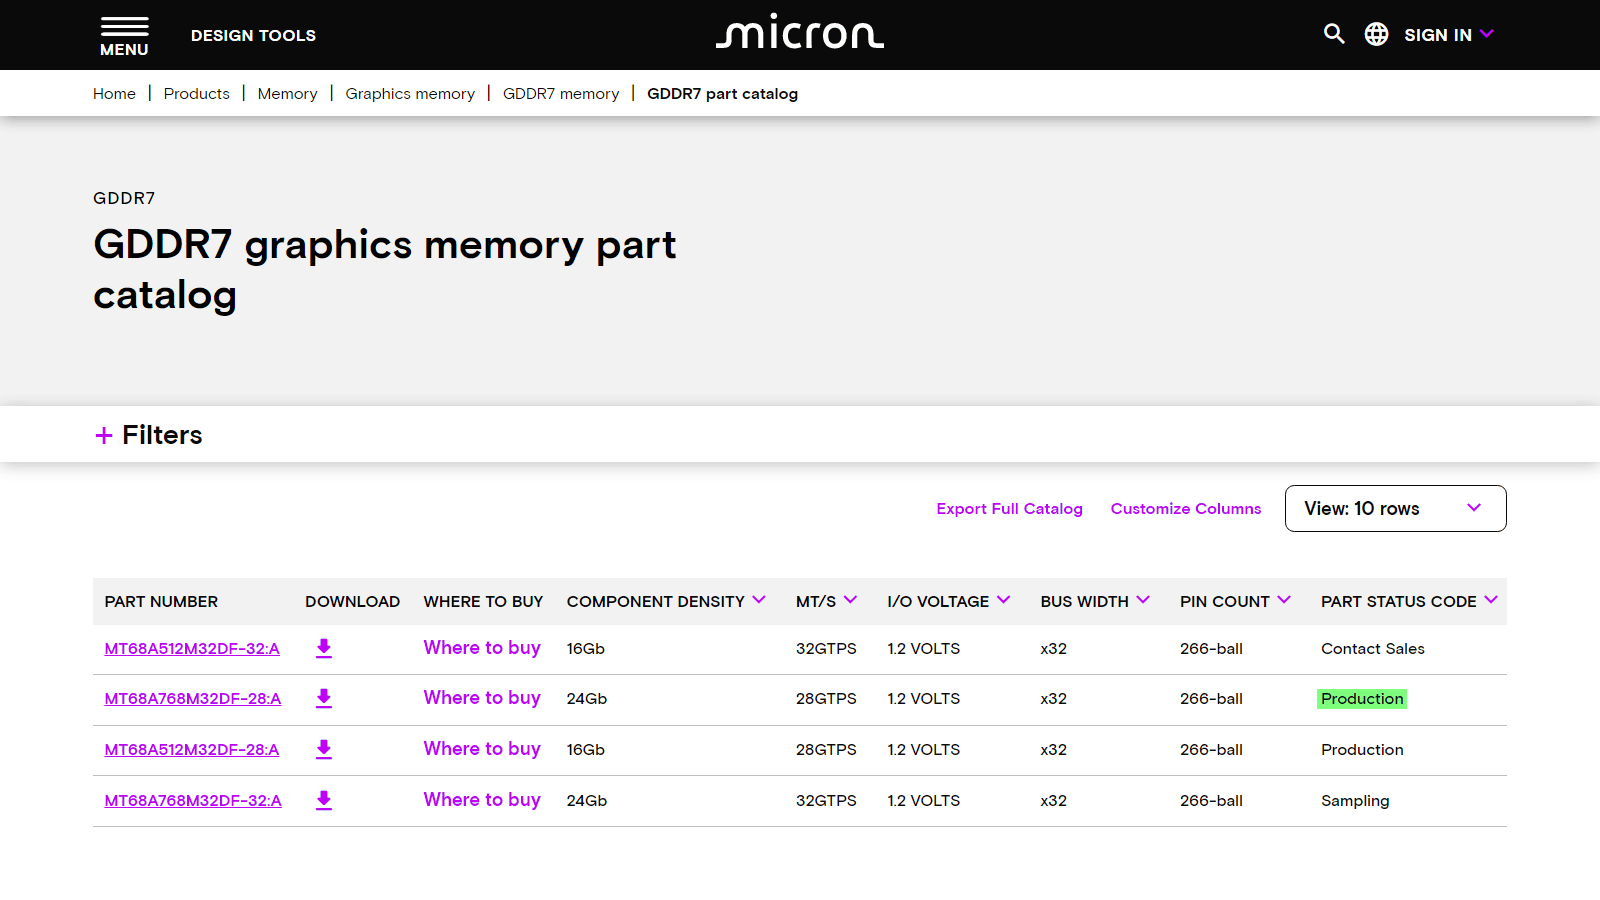1600x900 pixels.
Task: Click Export Full Catalog link
Action: pyautogui.click(x=1009, y=509)
